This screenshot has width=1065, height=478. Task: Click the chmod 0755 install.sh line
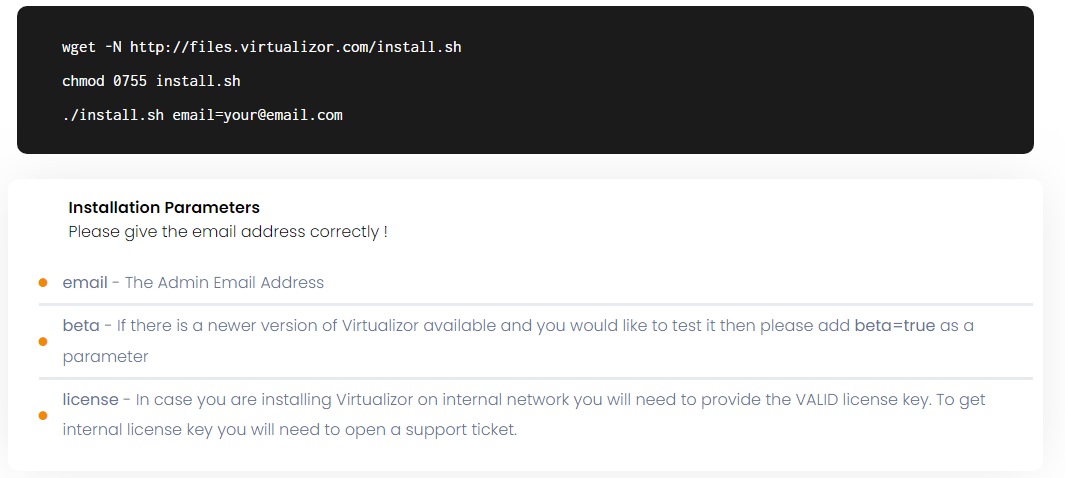click(151, 81)
